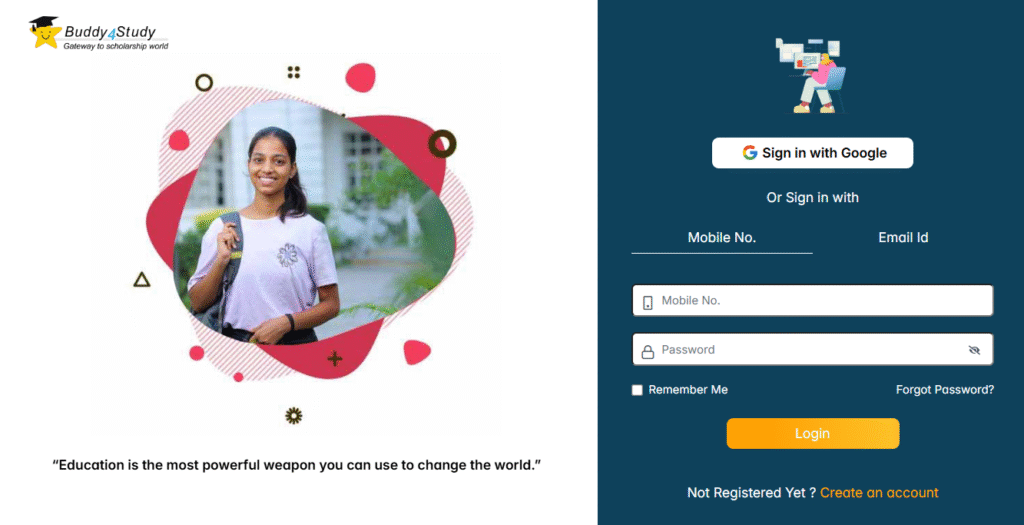
Task: Click the phone icon in Mobile No. field
Action: coord(648,302)
